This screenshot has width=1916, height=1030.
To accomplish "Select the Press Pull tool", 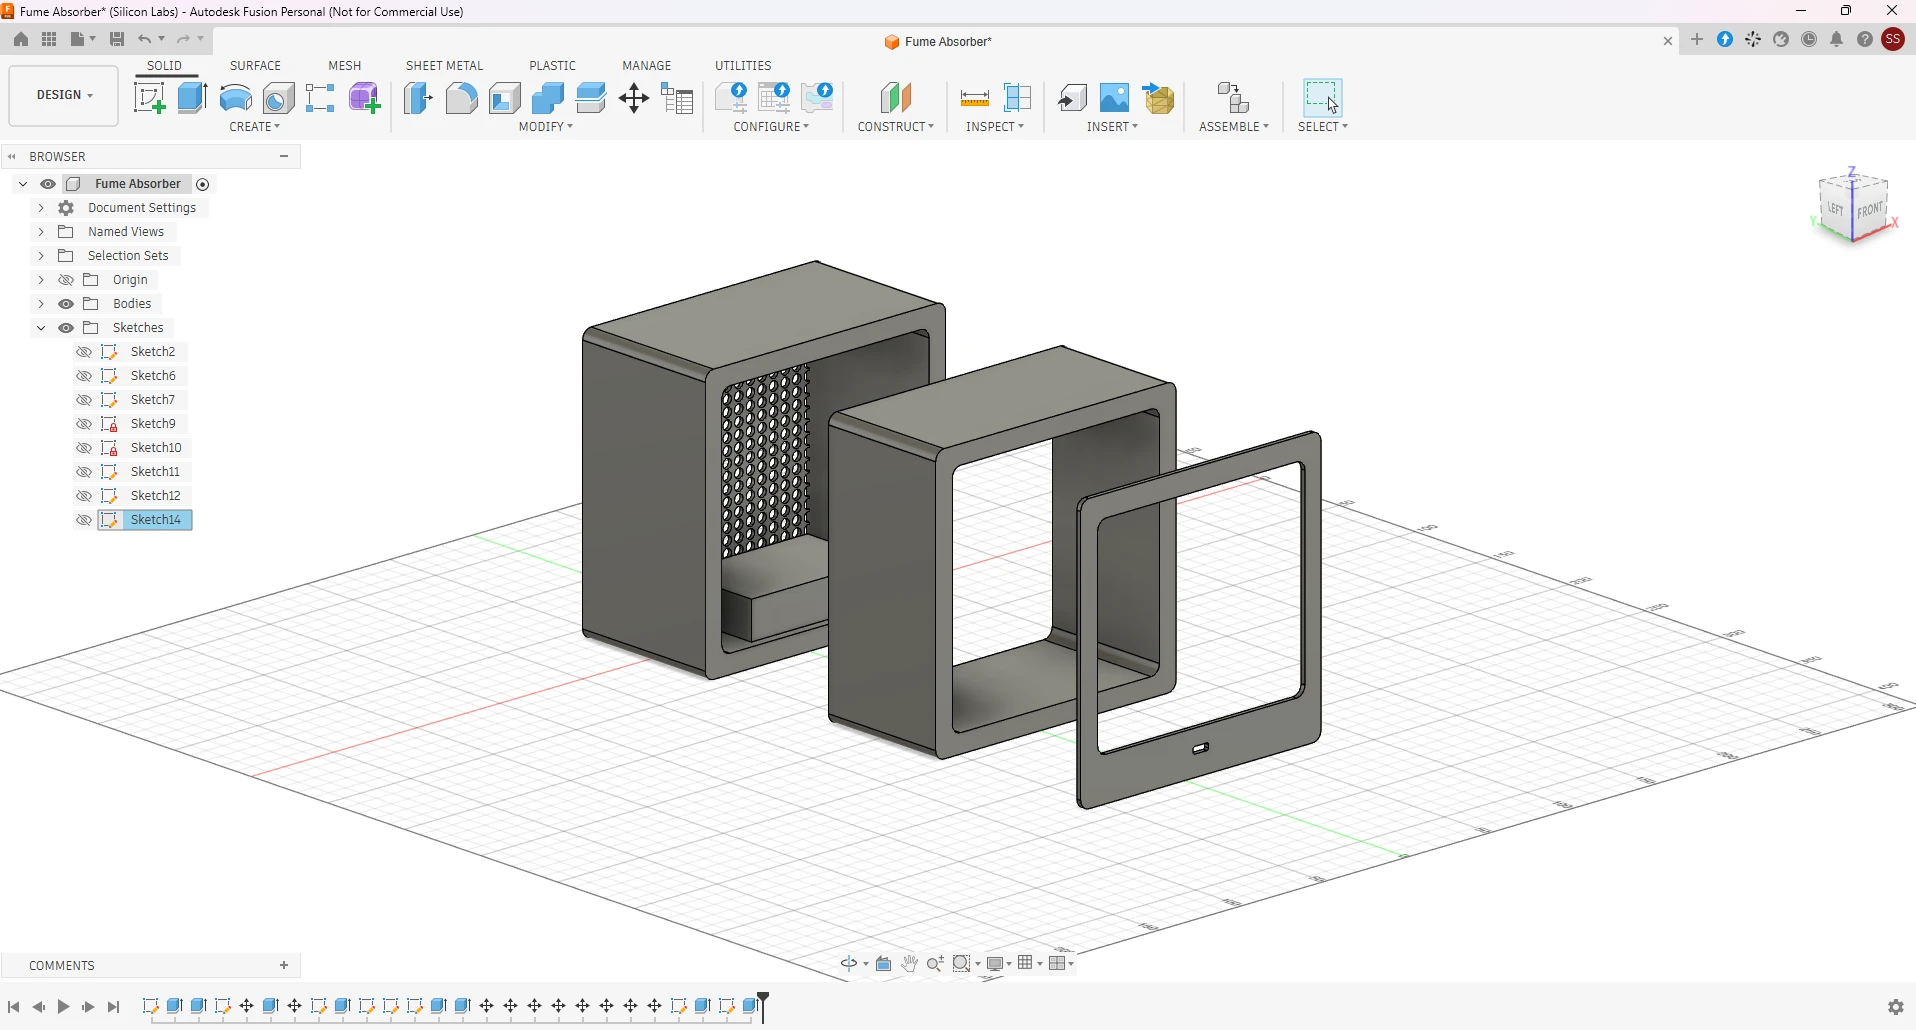I will click(x=419, y=98).
